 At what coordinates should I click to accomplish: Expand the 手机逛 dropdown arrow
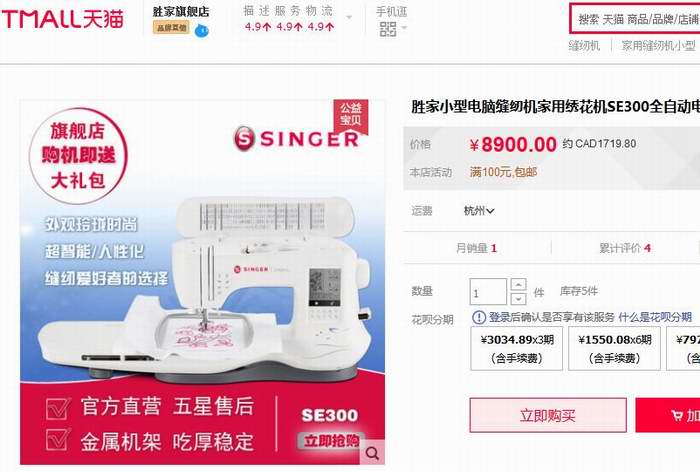404,29
